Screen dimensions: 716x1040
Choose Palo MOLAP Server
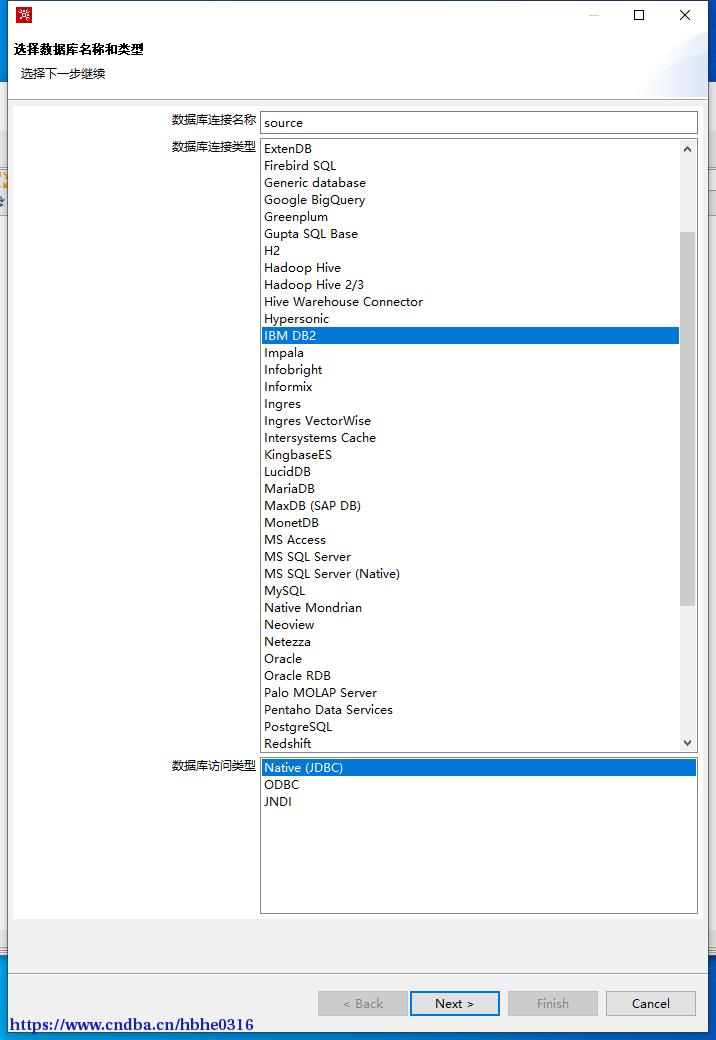pyautogui.click(x=471, y=693)
